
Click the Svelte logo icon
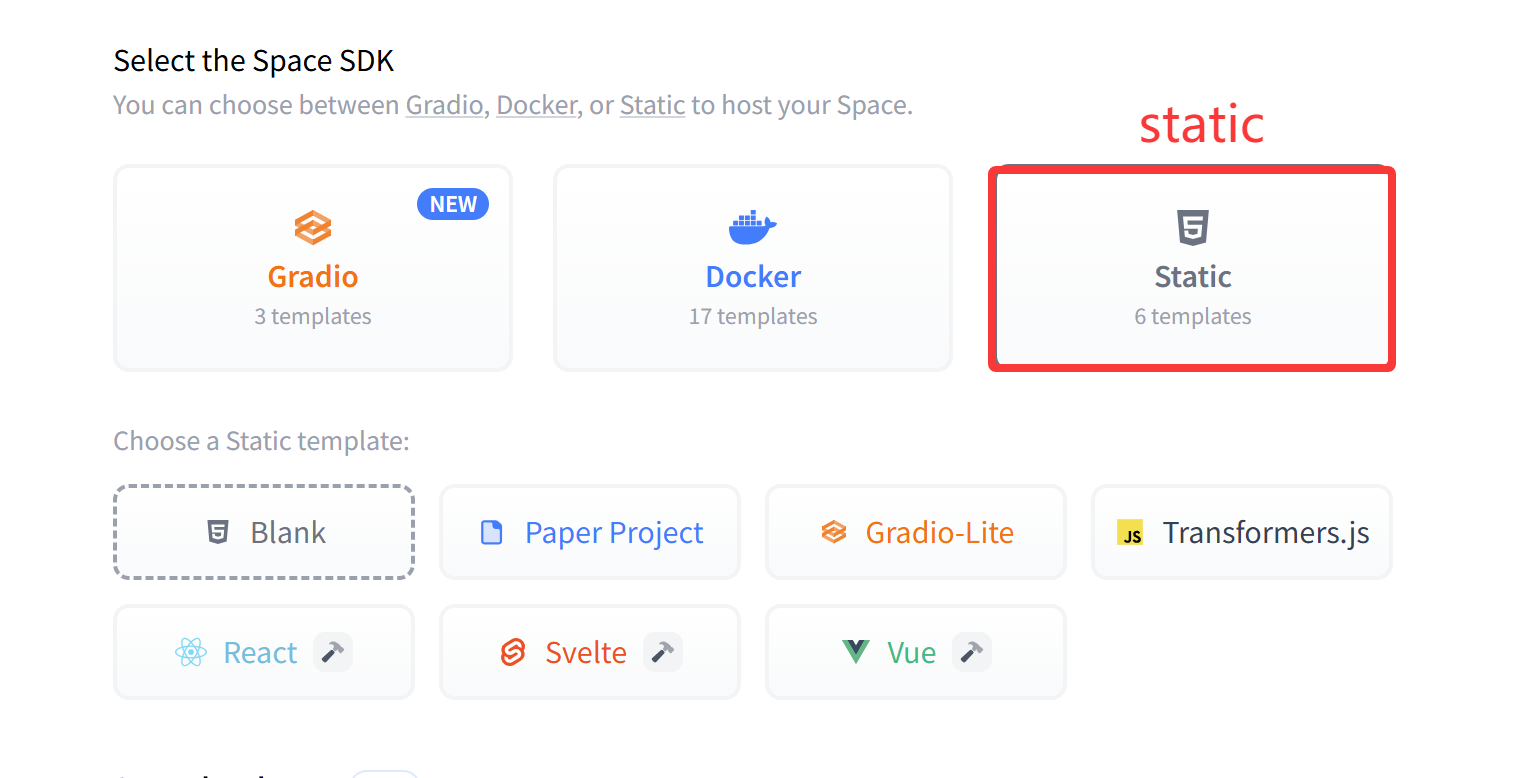[513, 653]
